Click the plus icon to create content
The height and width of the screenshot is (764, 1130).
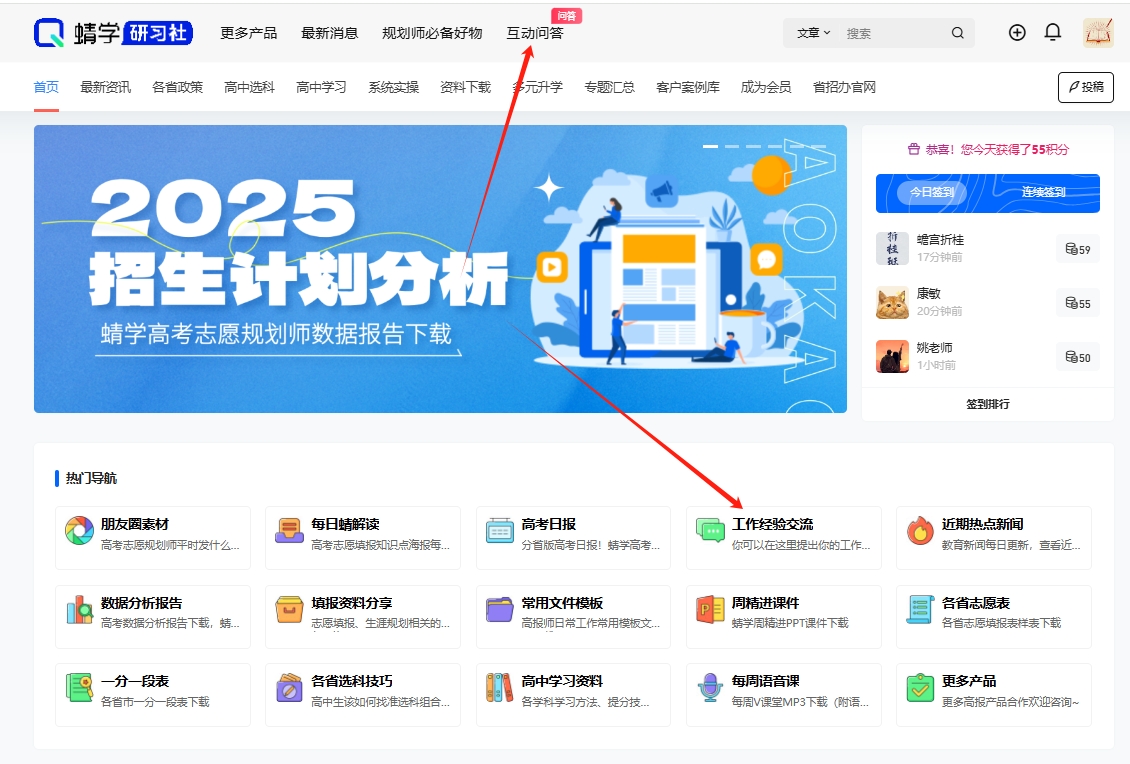1017,32
